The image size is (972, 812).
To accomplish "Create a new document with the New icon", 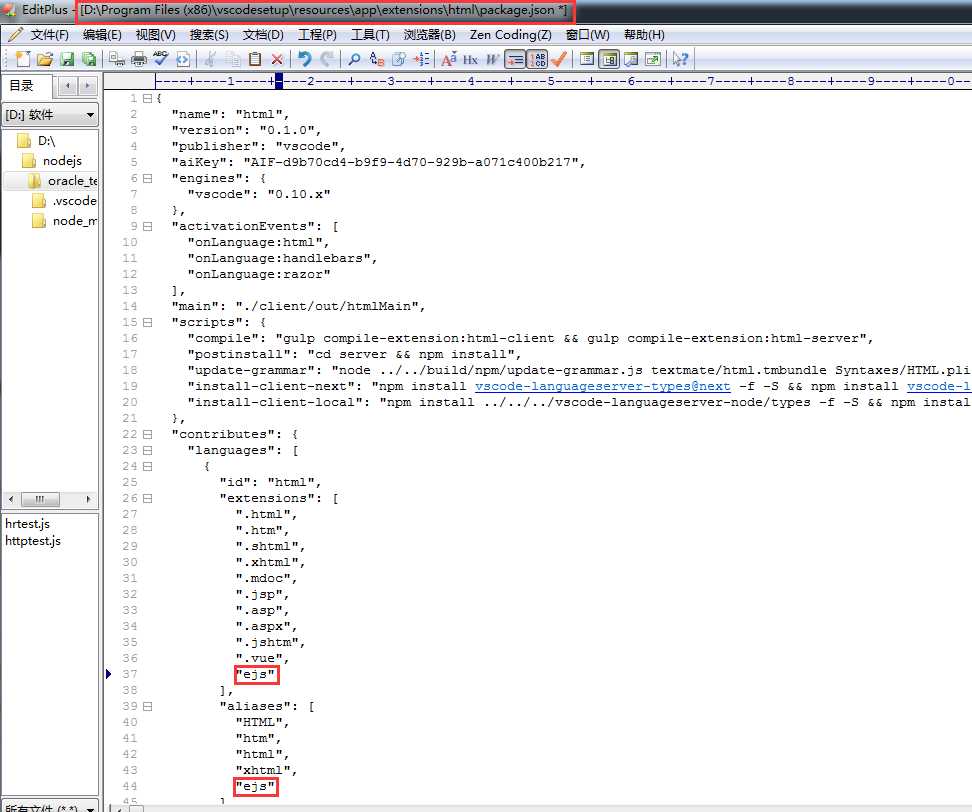I will 22,59.
